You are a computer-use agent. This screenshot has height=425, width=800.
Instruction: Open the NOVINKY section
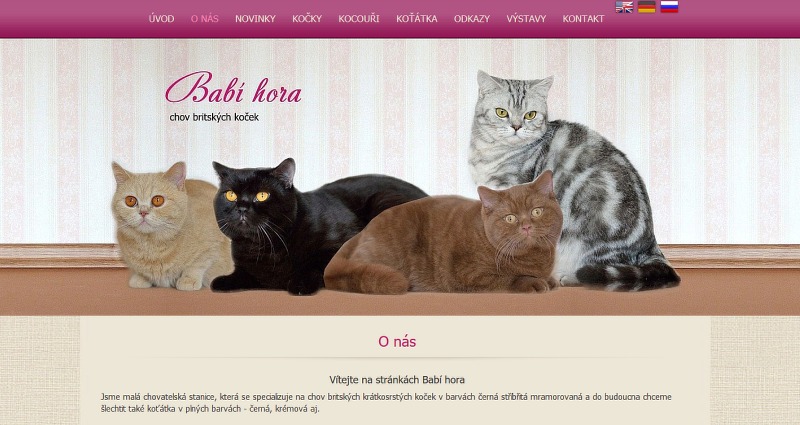point(255,19)
